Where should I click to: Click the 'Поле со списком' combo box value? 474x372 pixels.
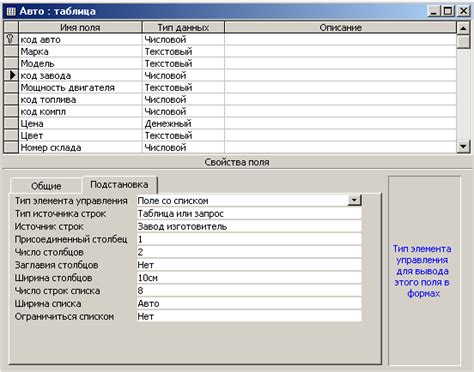242,200
